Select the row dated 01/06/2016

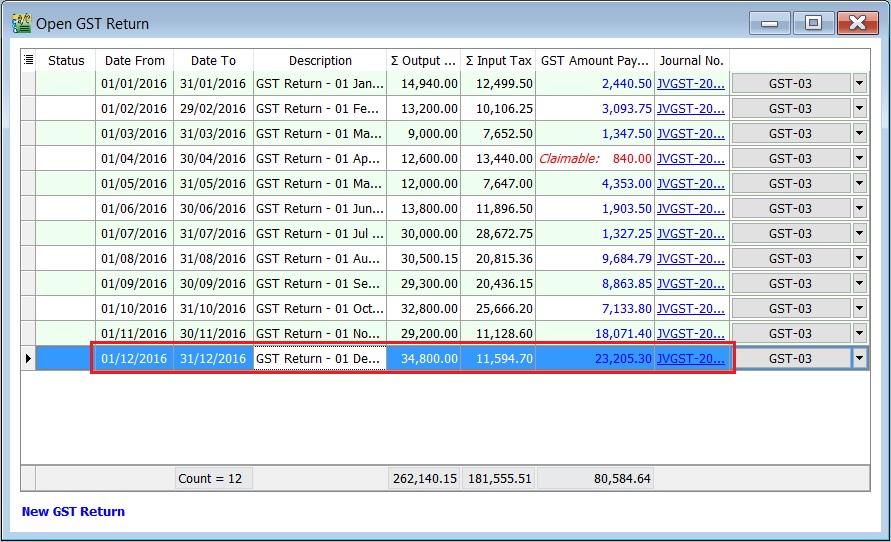point(134,209)
